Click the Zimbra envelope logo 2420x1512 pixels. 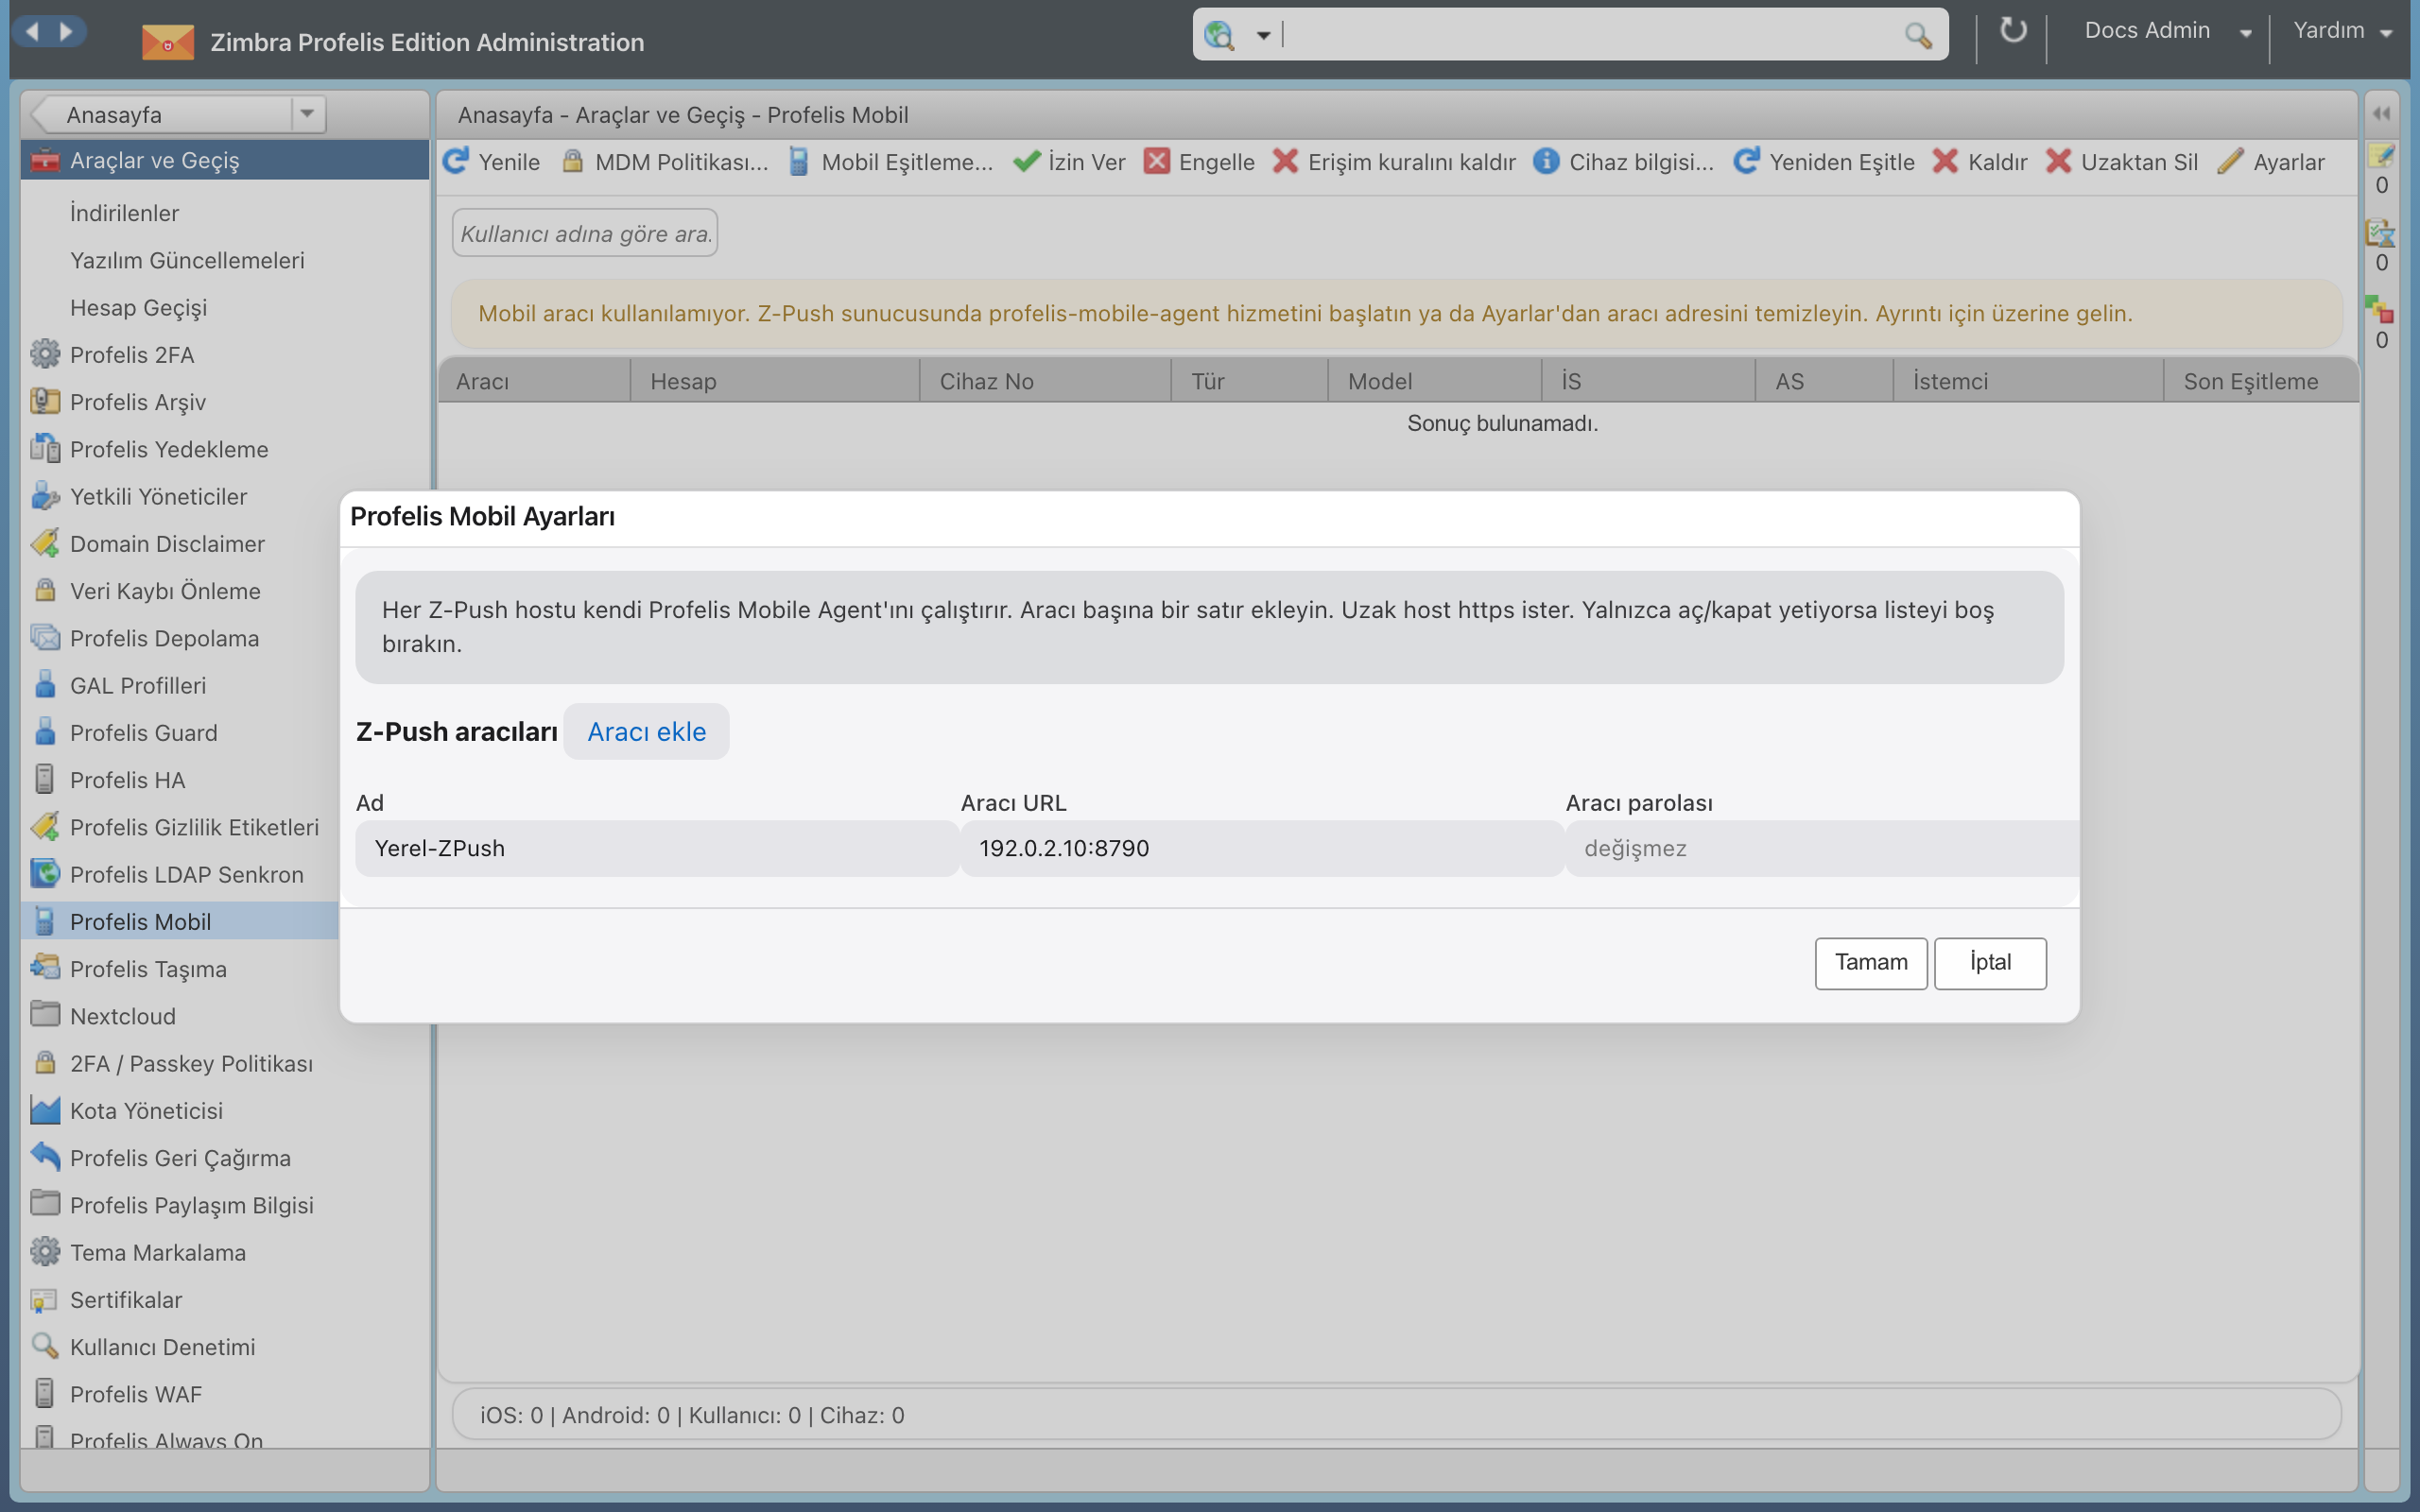point(167,42)
